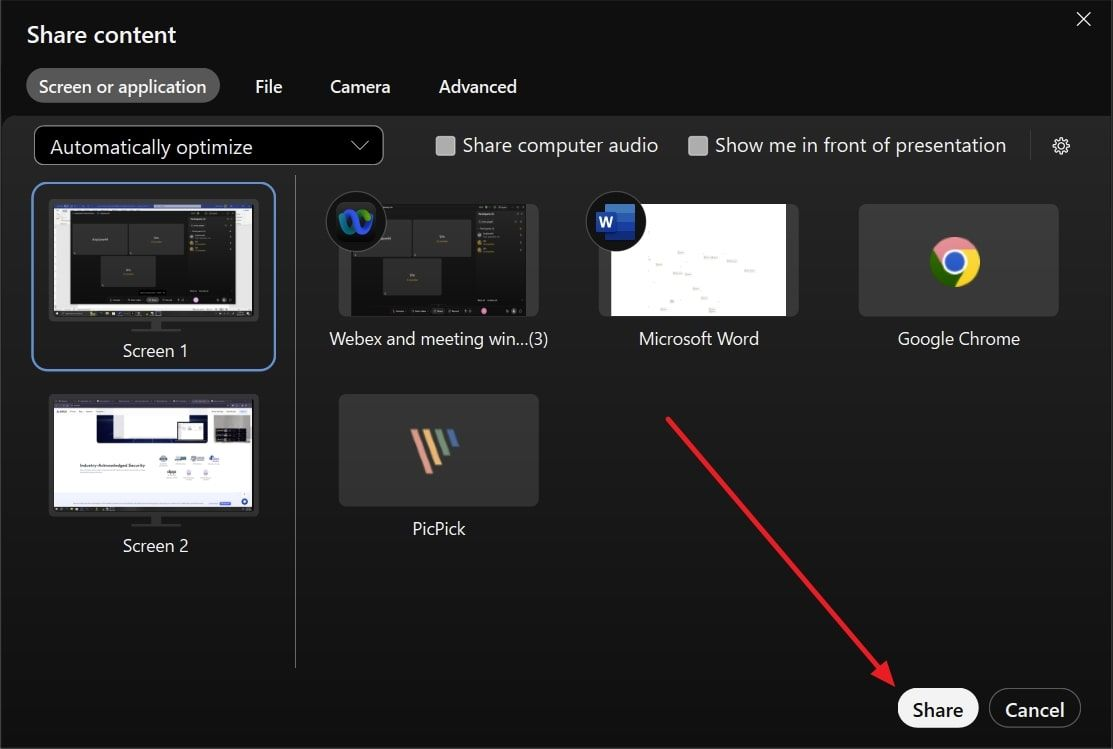Select Webex and meeting windows thumbnail
The width and height of the screenshot is (1113, 749).
coord(438,261)
